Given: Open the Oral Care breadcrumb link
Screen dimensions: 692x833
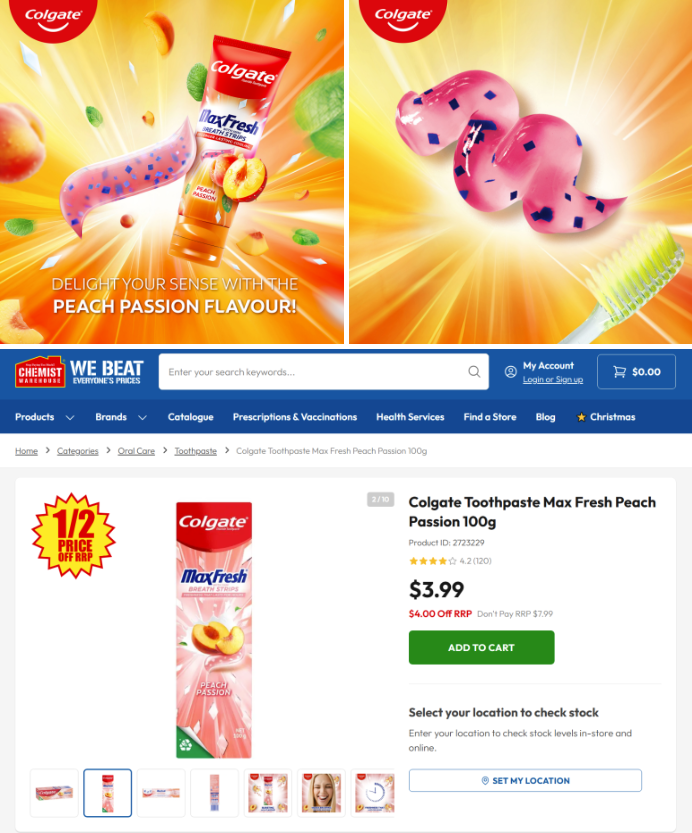Looking at the screenshot, I should point(136,451).
